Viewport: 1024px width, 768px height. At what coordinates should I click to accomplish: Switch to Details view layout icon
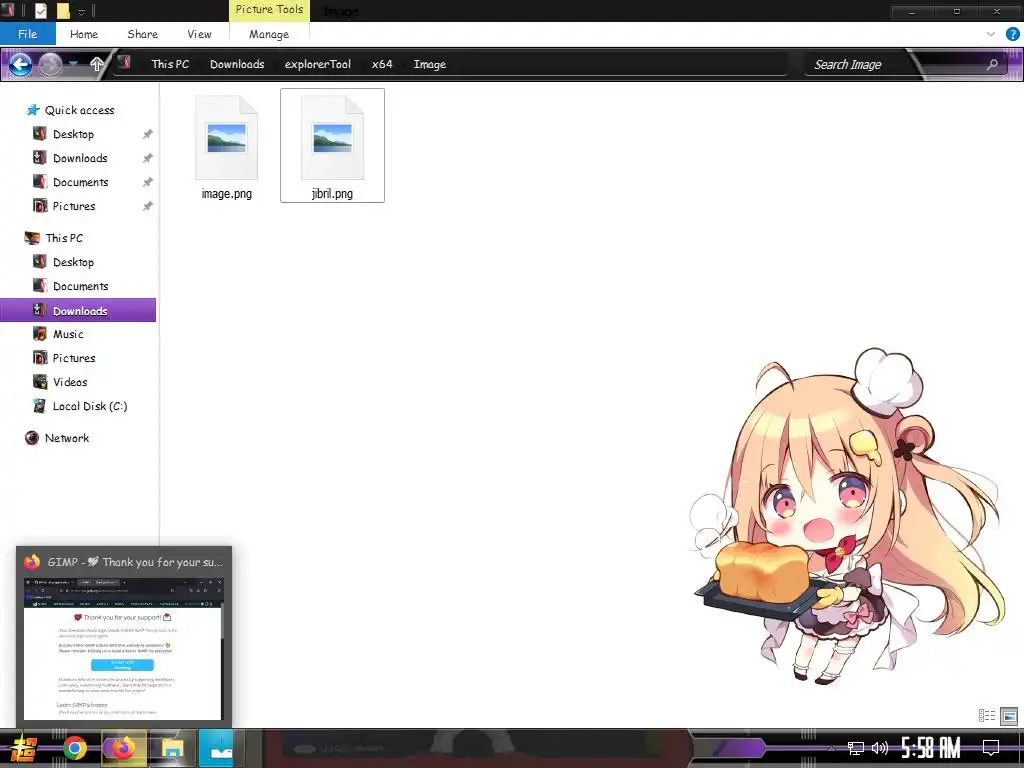pyautogui.click(x=987, y=716)
